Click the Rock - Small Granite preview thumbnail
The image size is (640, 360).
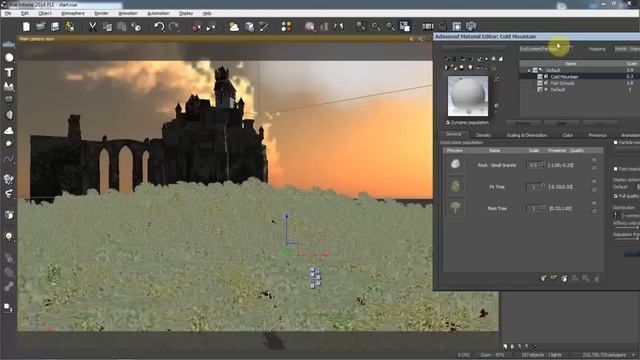[455, 164]
